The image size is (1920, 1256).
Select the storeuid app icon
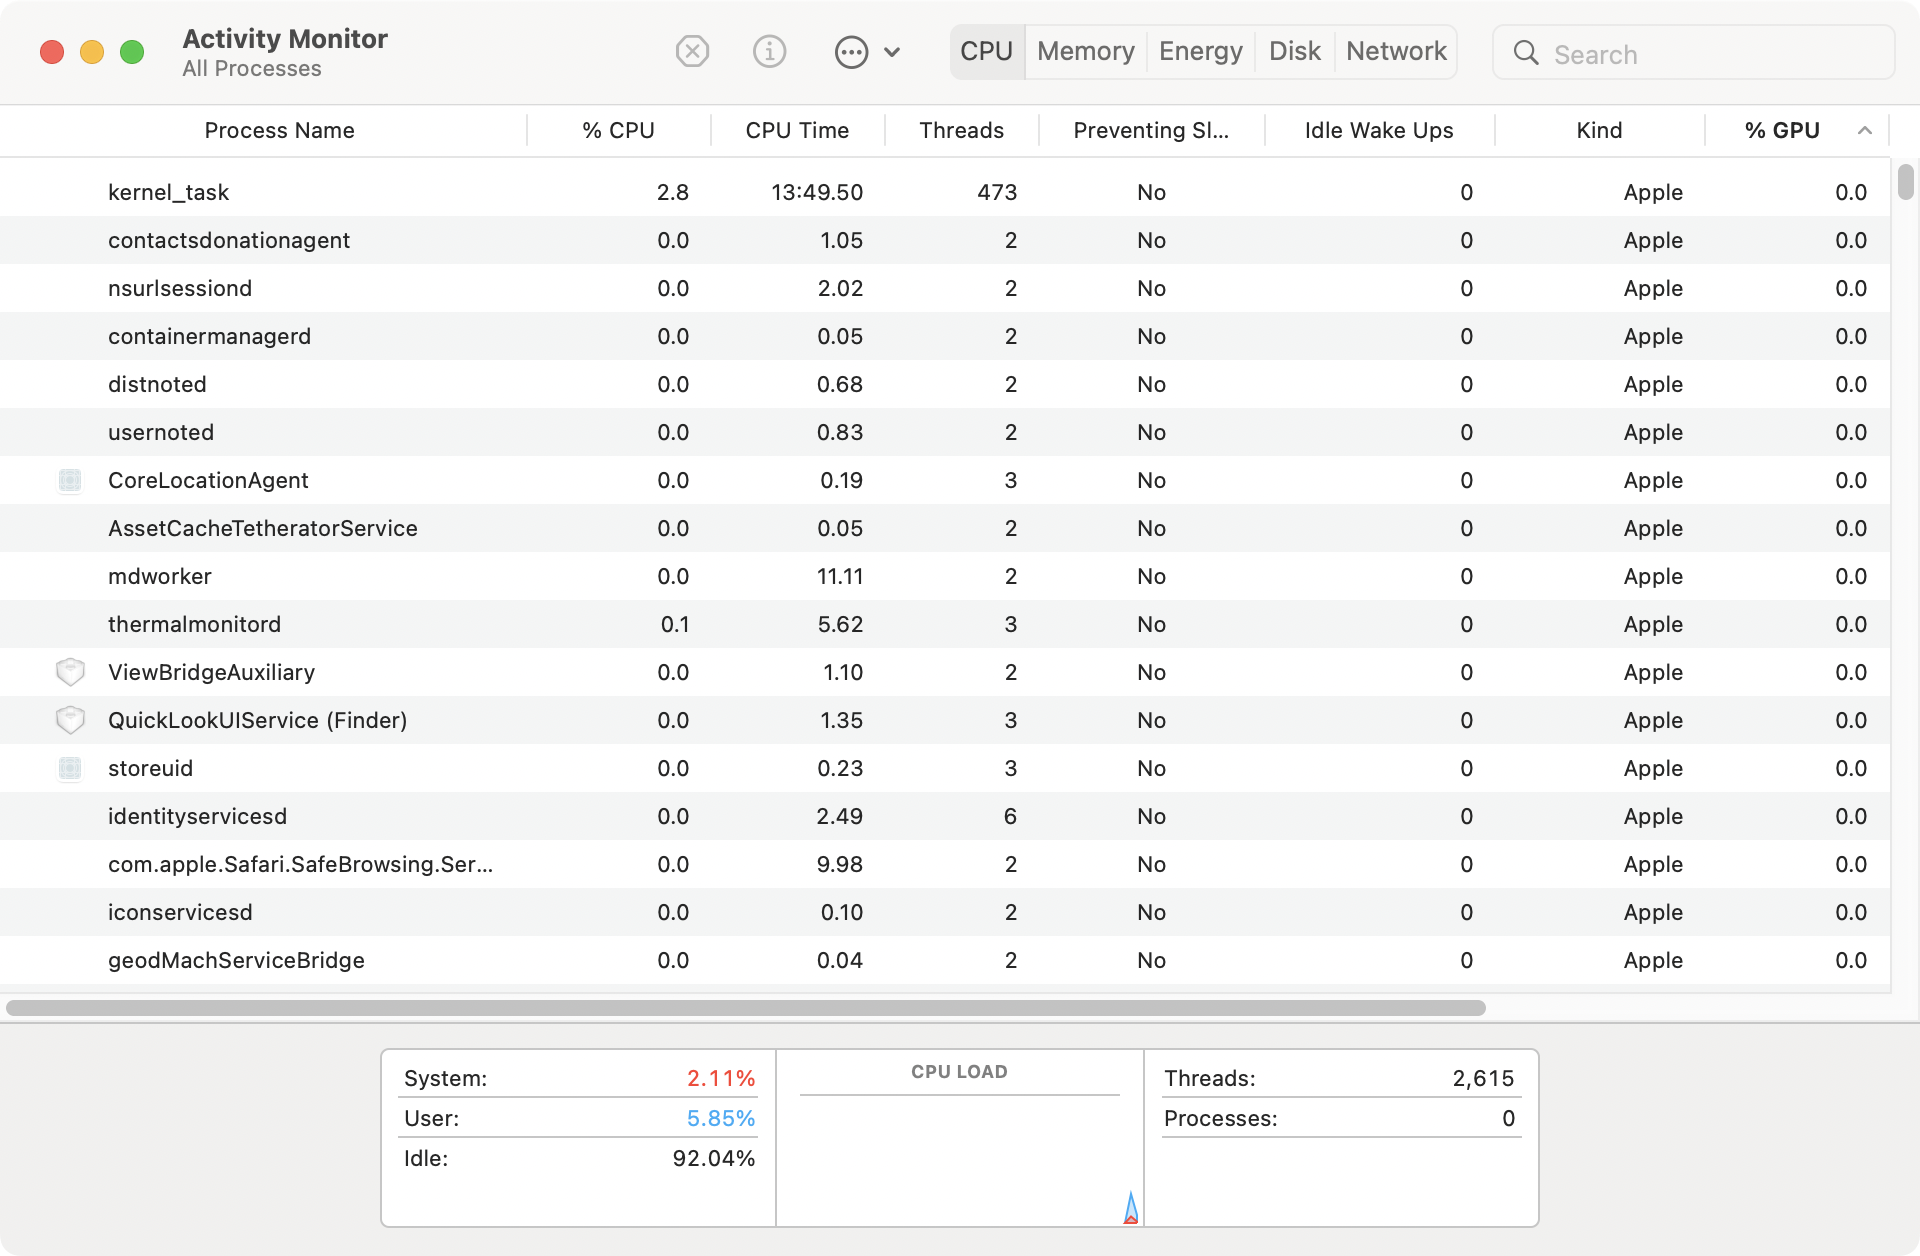[70, 768]
